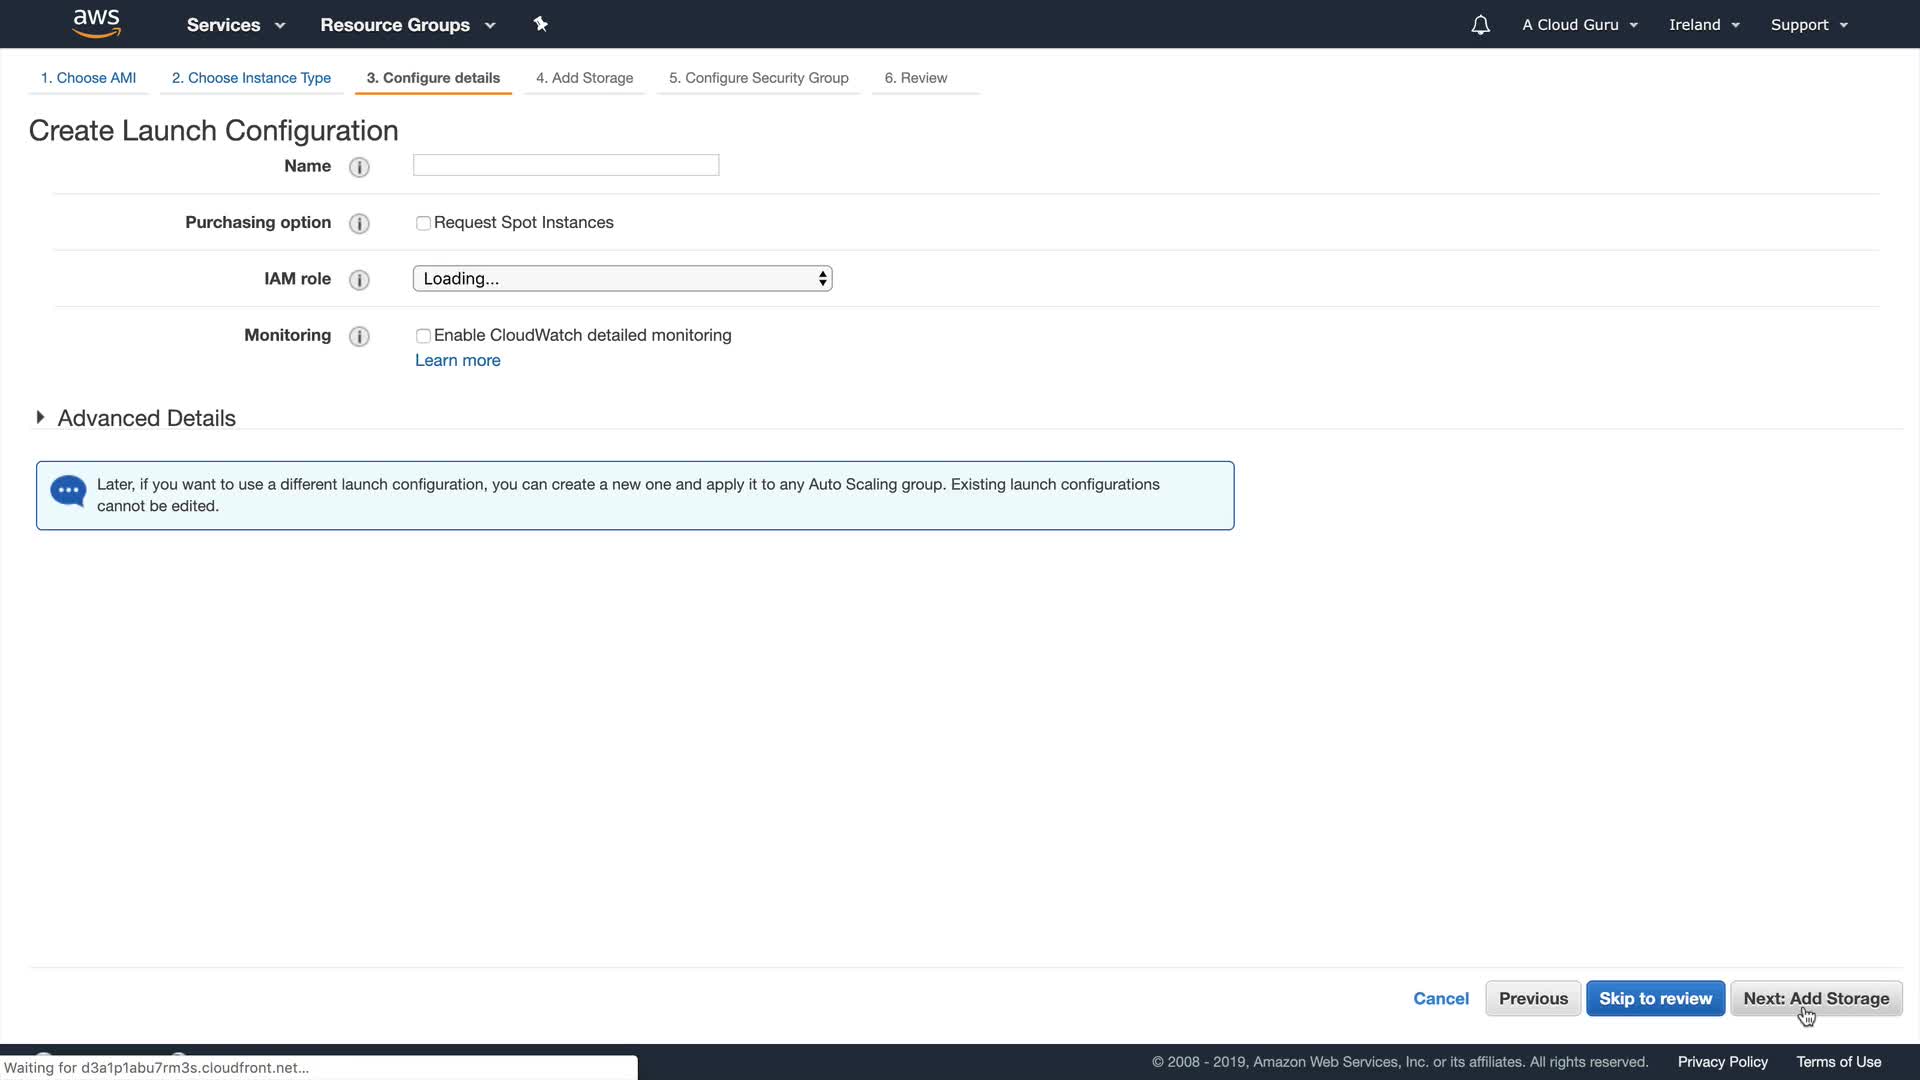Image resolution: width=1920 pixels, height=1080 pixels.
Task: Click Next: Add Storage button
Action: [x=1815, y=998]
